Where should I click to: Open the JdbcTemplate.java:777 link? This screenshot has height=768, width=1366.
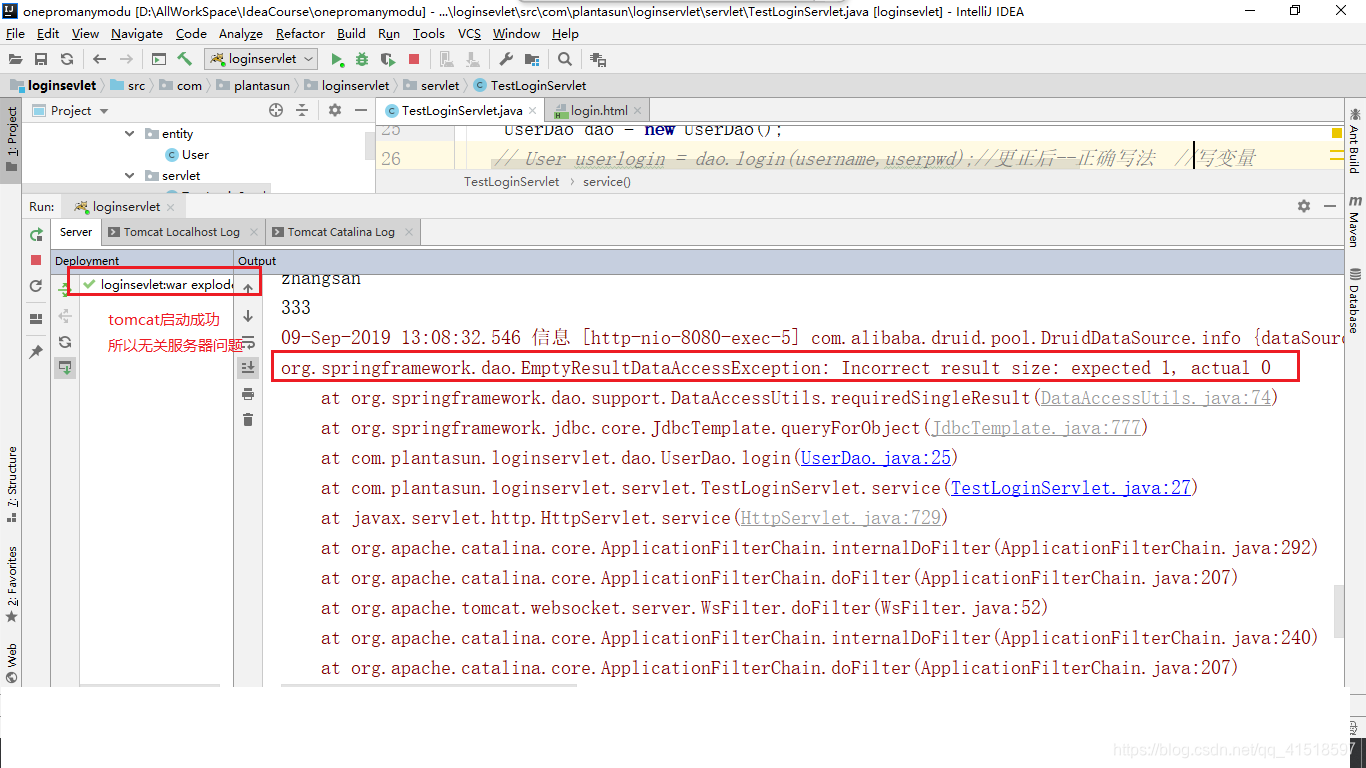coord(1035,428)
